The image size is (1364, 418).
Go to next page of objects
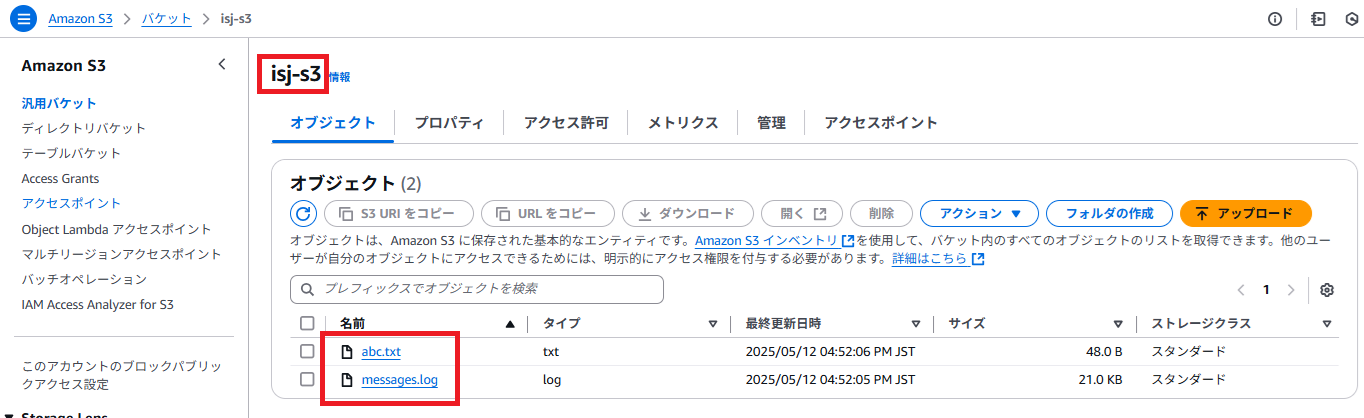coord(1291,290)
